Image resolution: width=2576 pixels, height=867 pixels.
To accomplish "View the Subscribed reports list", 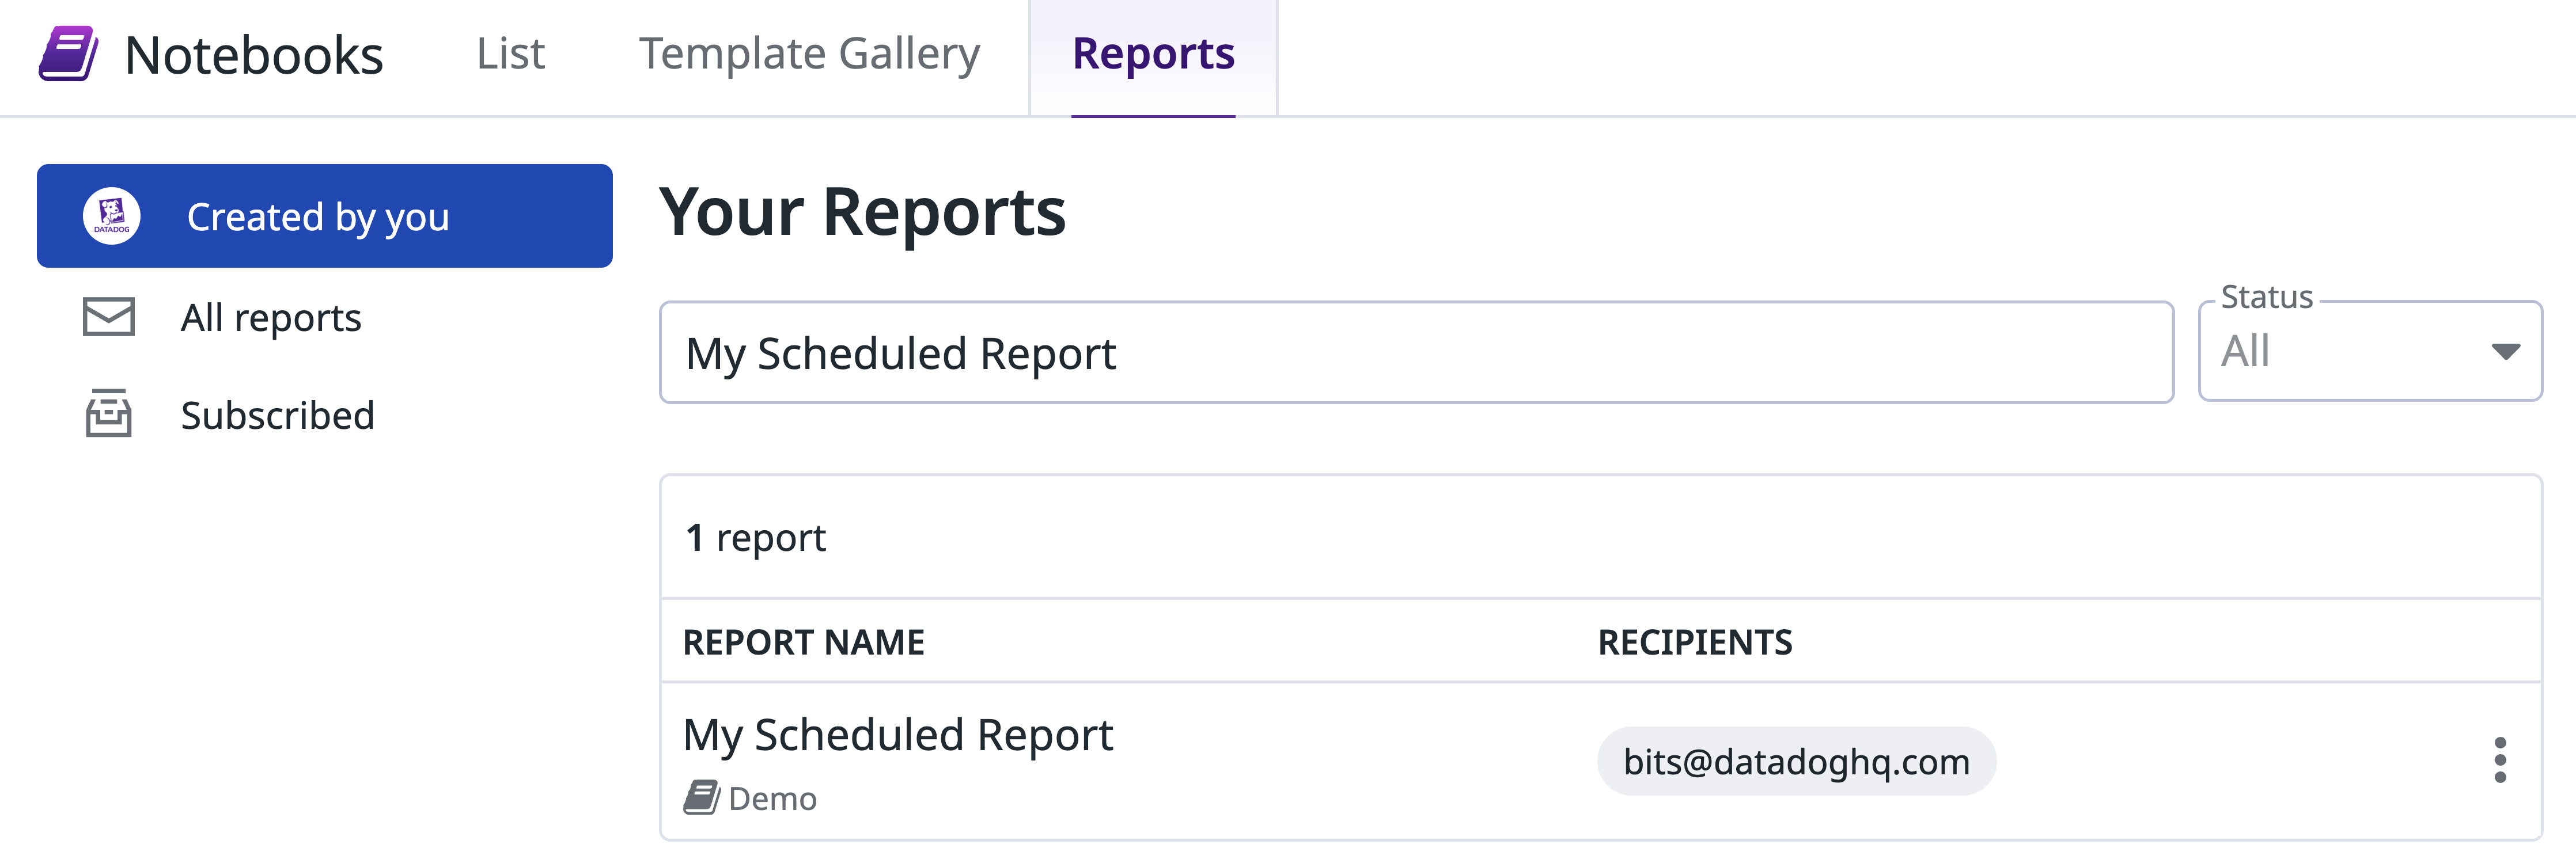I will click(277, 415).
